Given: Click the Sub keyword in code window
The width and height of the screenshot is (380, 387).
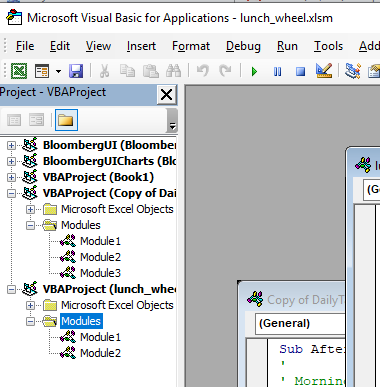Looking at the screenshot, I should (x=291, y=349).
